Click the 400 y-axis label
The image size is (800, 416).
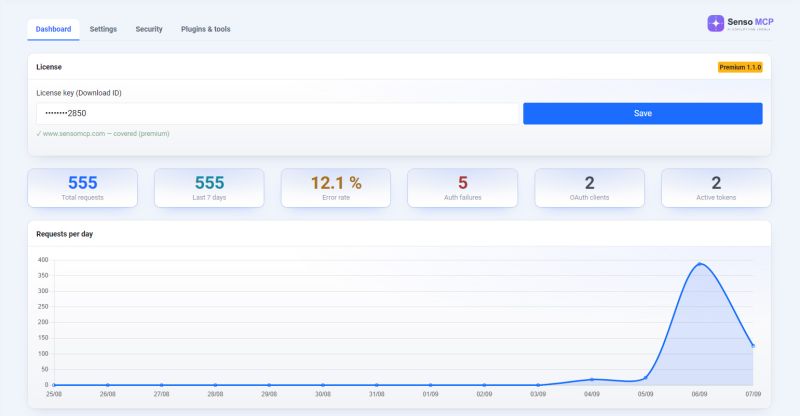pos(43,260)
